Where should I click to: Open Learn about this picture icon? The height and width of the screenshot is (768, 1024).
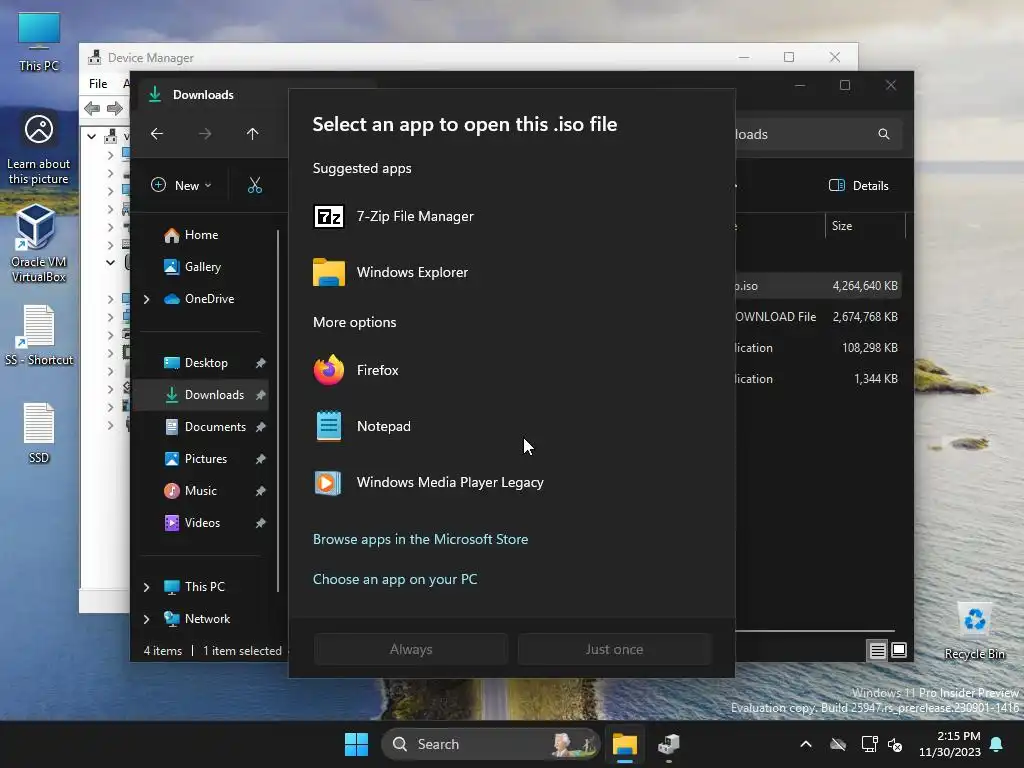point(39,150)
